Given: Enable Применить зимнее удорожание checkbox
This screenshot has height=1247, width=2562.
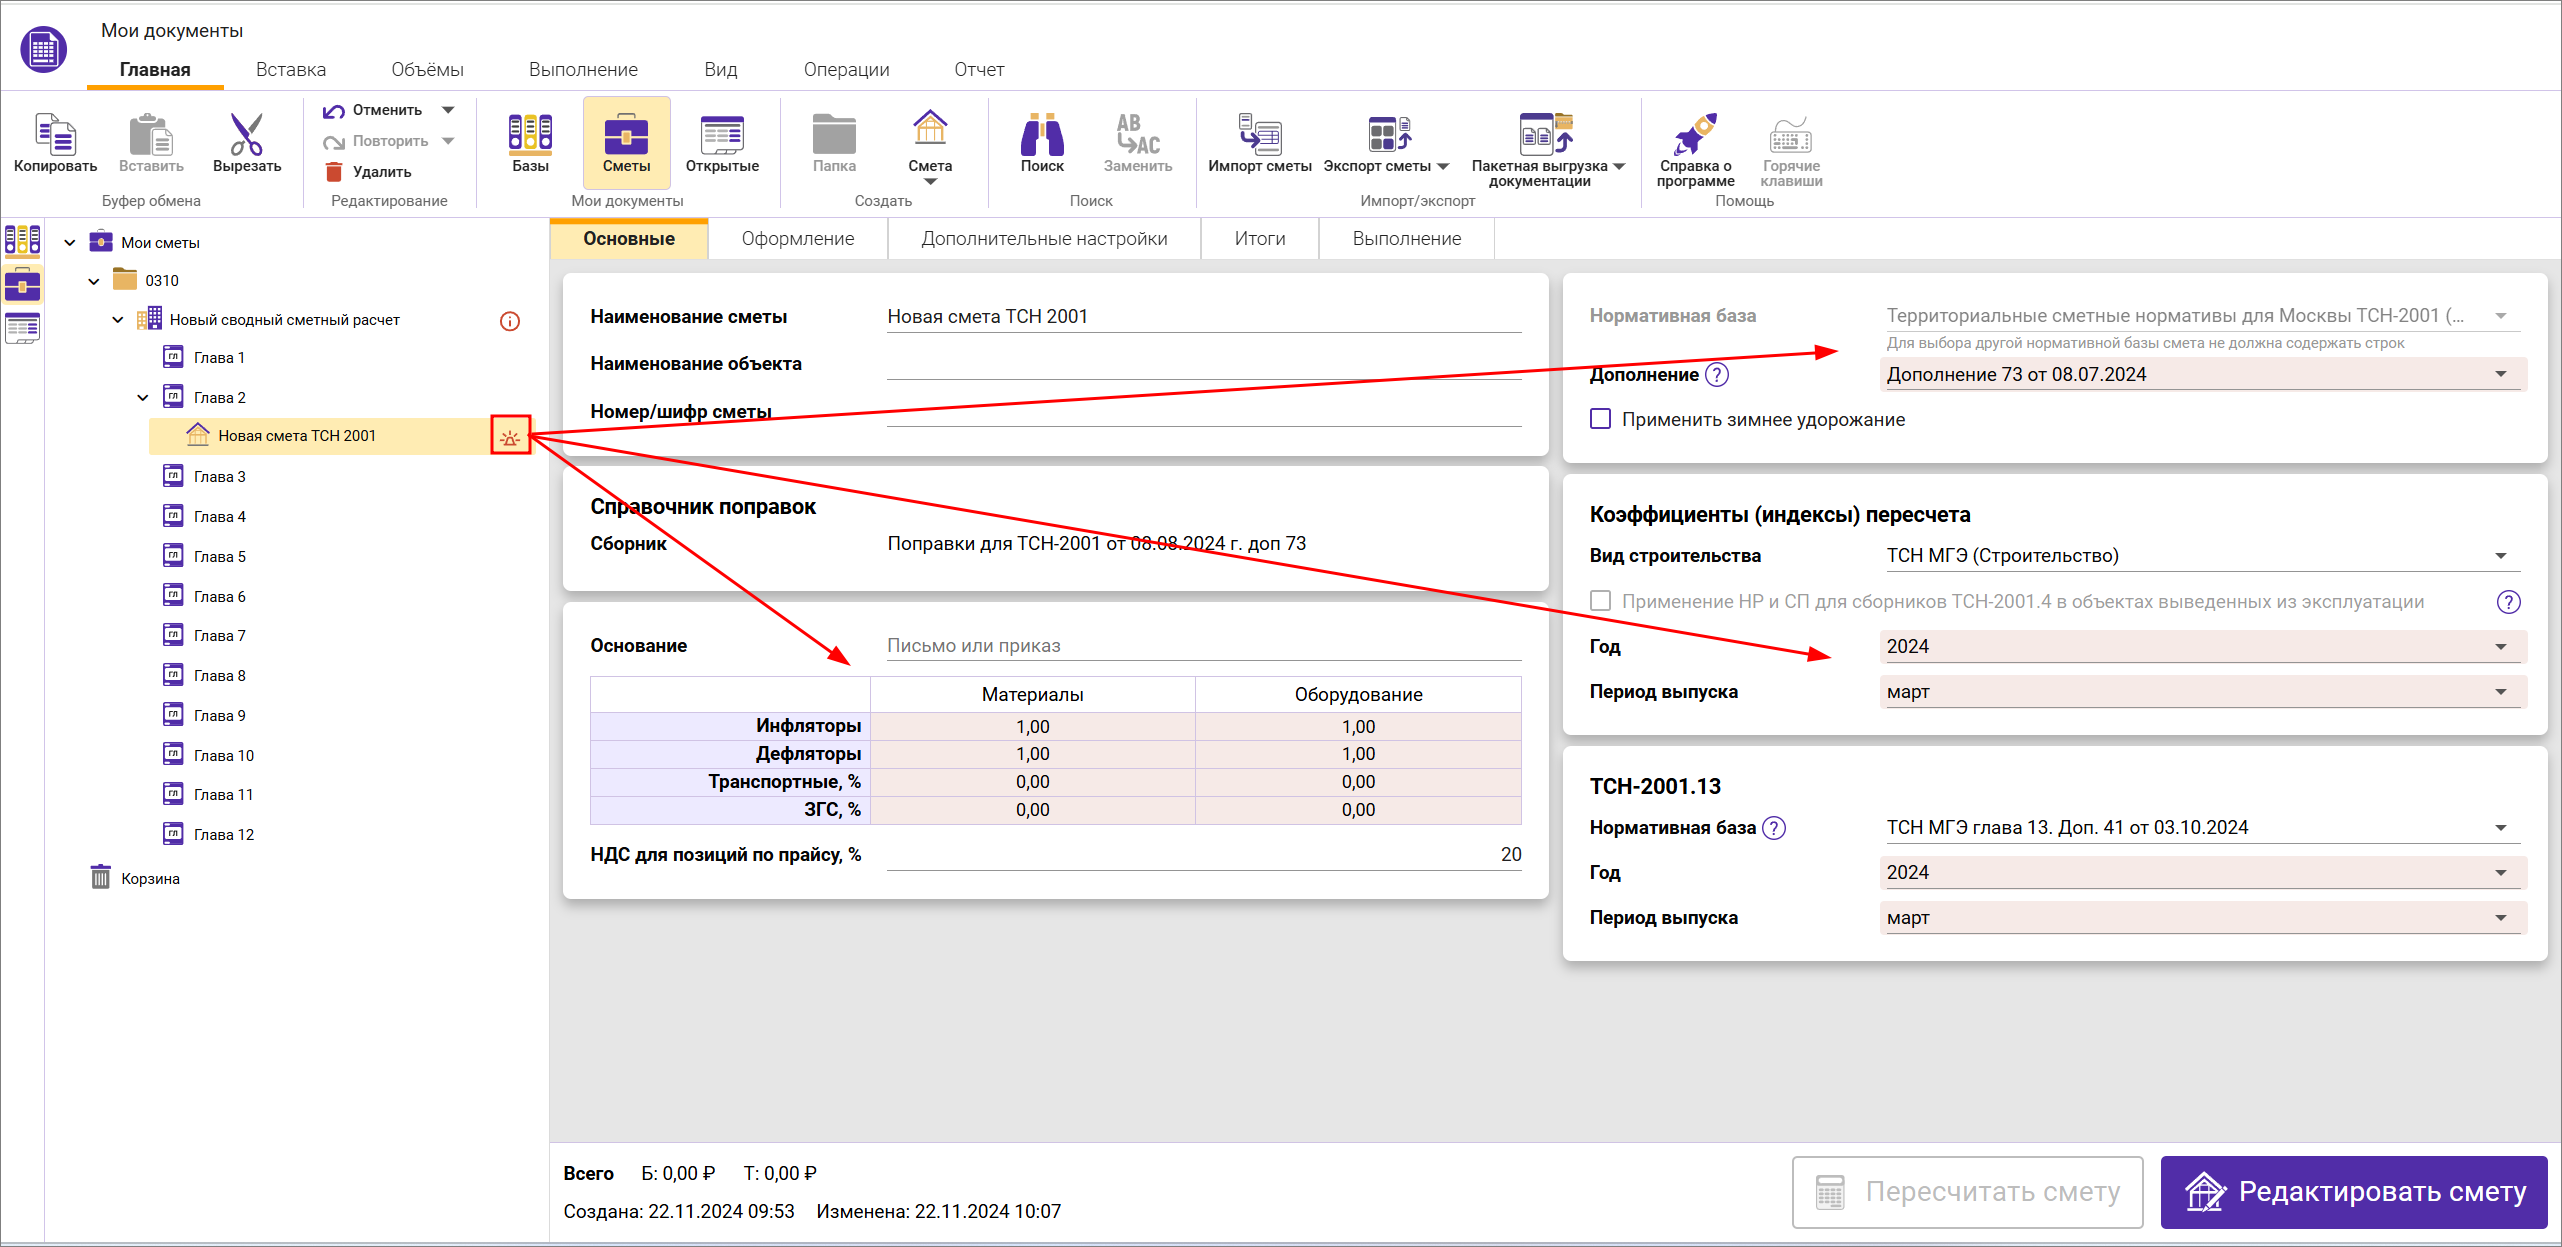Looking at the screenshot, I should coord(1601,419).
